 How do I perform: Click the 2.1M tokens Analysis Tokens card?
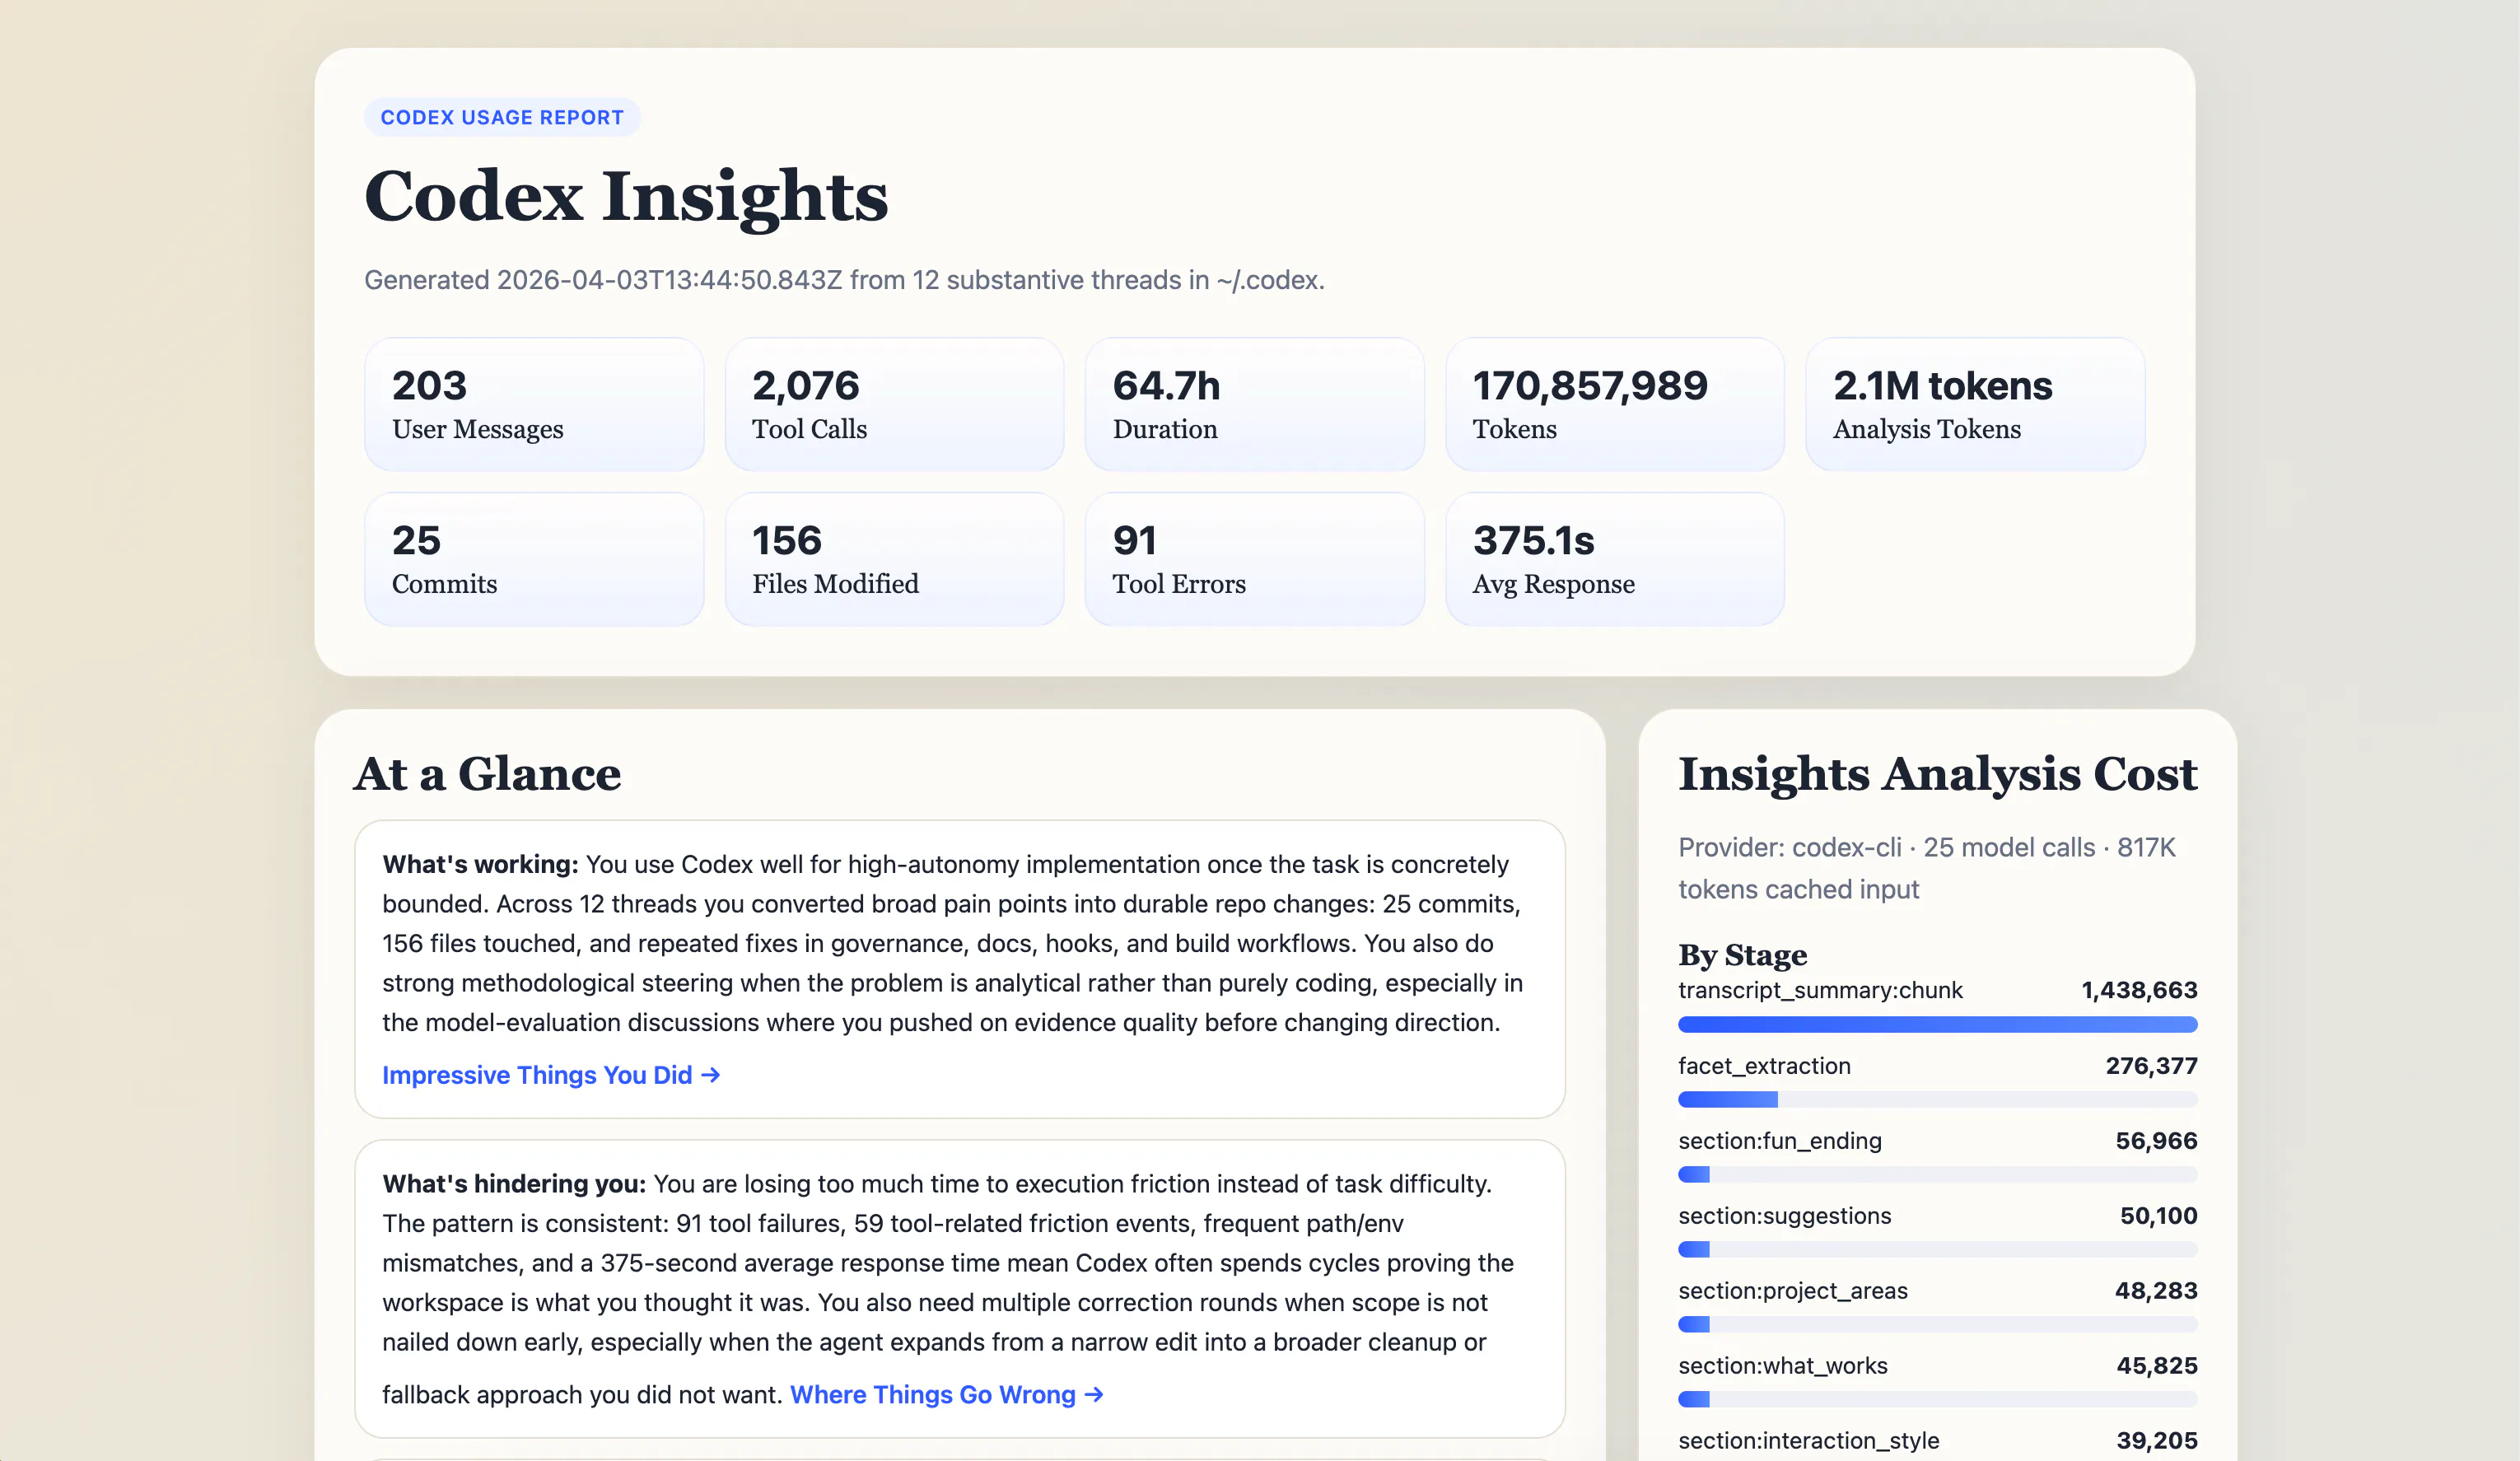coord(1975,404)
